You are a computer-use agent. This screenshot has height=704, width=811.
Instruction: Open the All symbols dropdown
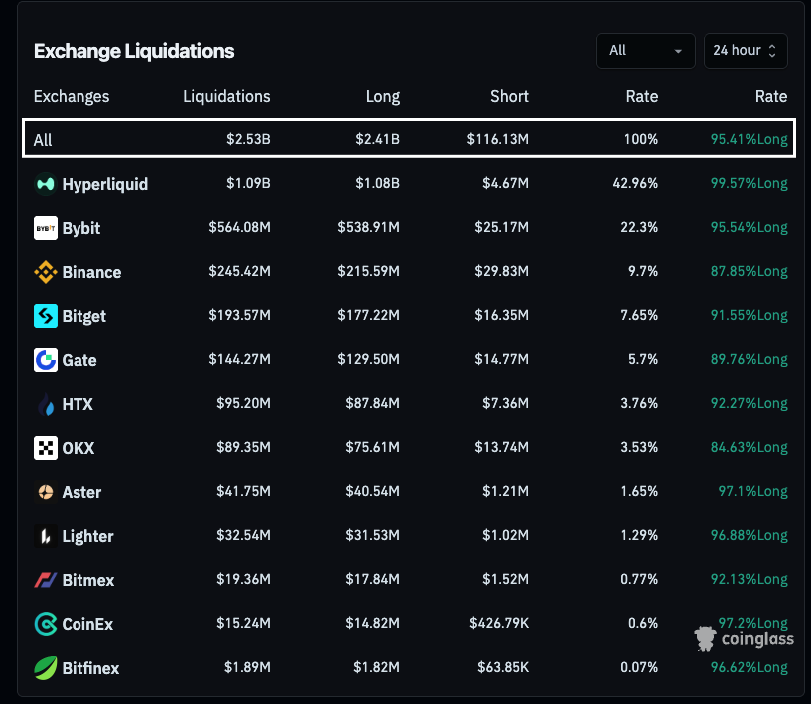645,51
